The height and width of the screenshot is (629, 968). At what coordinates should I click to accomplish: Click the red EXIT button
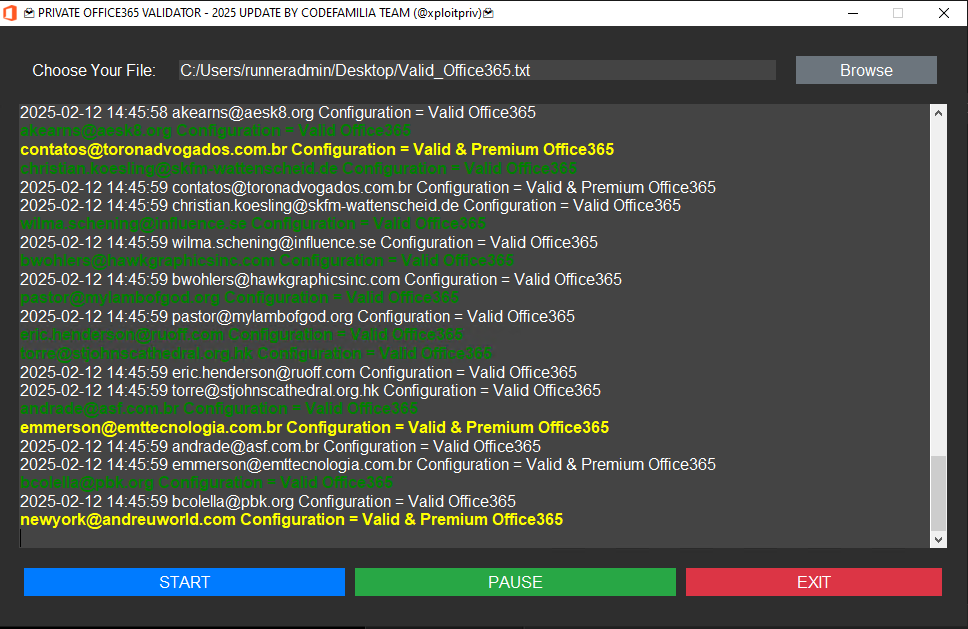tap(814, 582)
